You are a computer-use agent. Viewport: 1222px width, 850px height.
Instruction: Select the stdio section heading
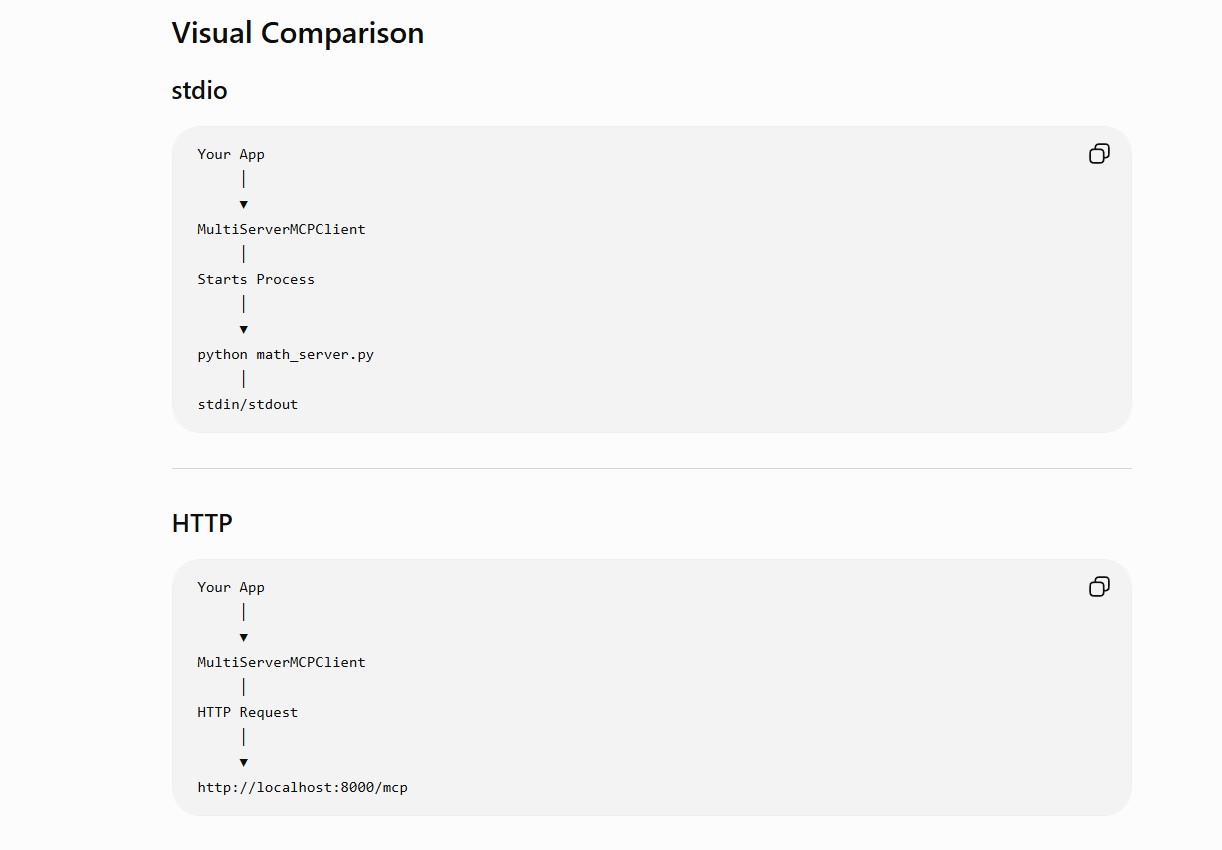pos(200,90)
